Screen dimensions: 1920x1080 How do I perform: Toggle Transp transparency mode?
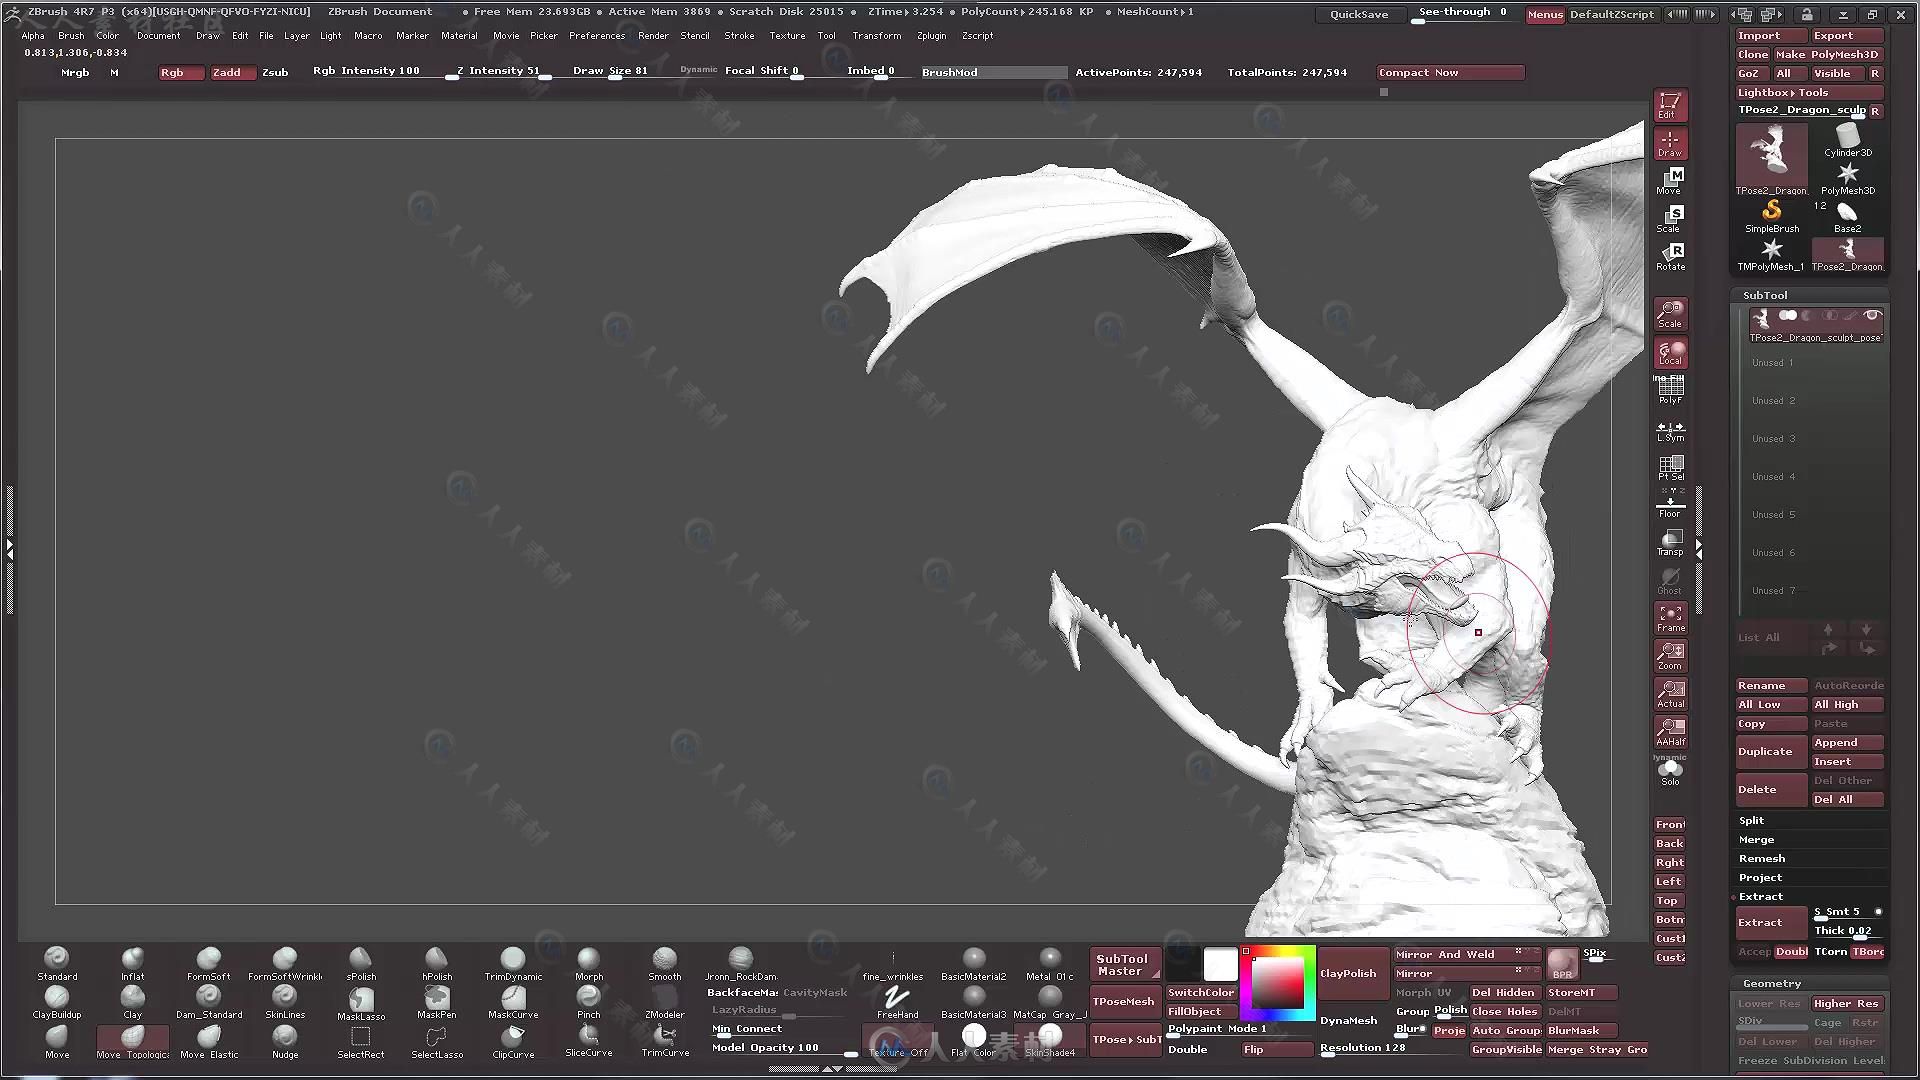[1670, 543]
